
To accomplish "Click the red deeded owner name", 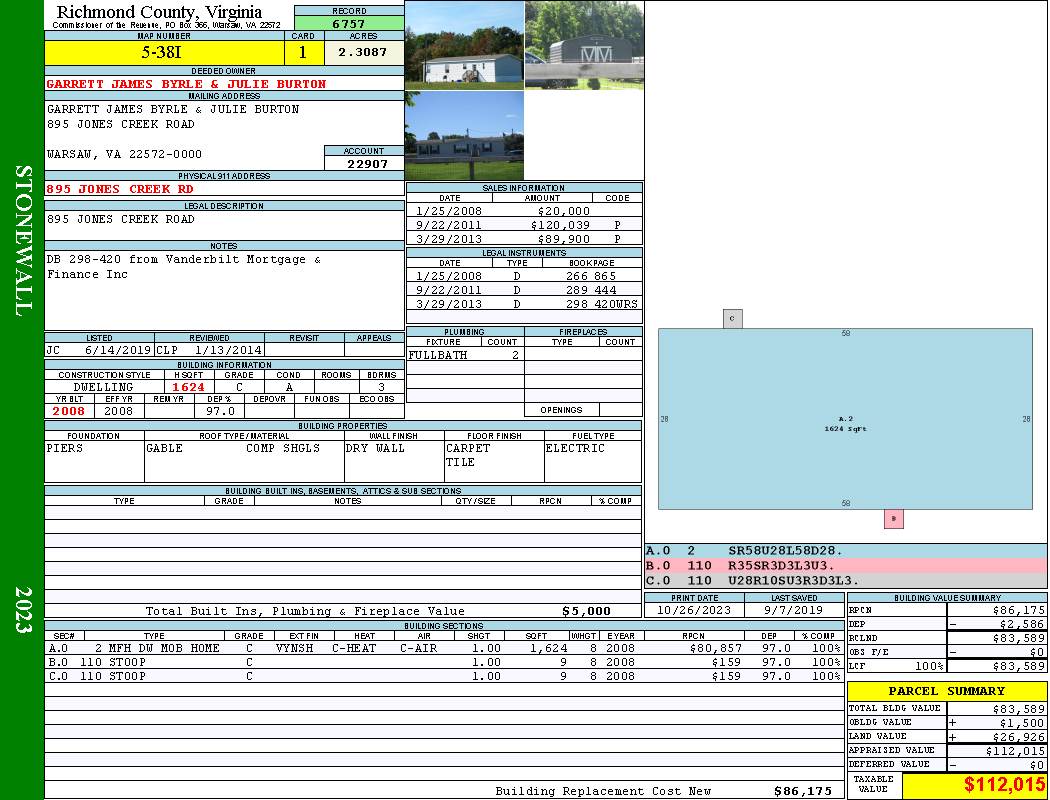I will (x=186, y=84).
